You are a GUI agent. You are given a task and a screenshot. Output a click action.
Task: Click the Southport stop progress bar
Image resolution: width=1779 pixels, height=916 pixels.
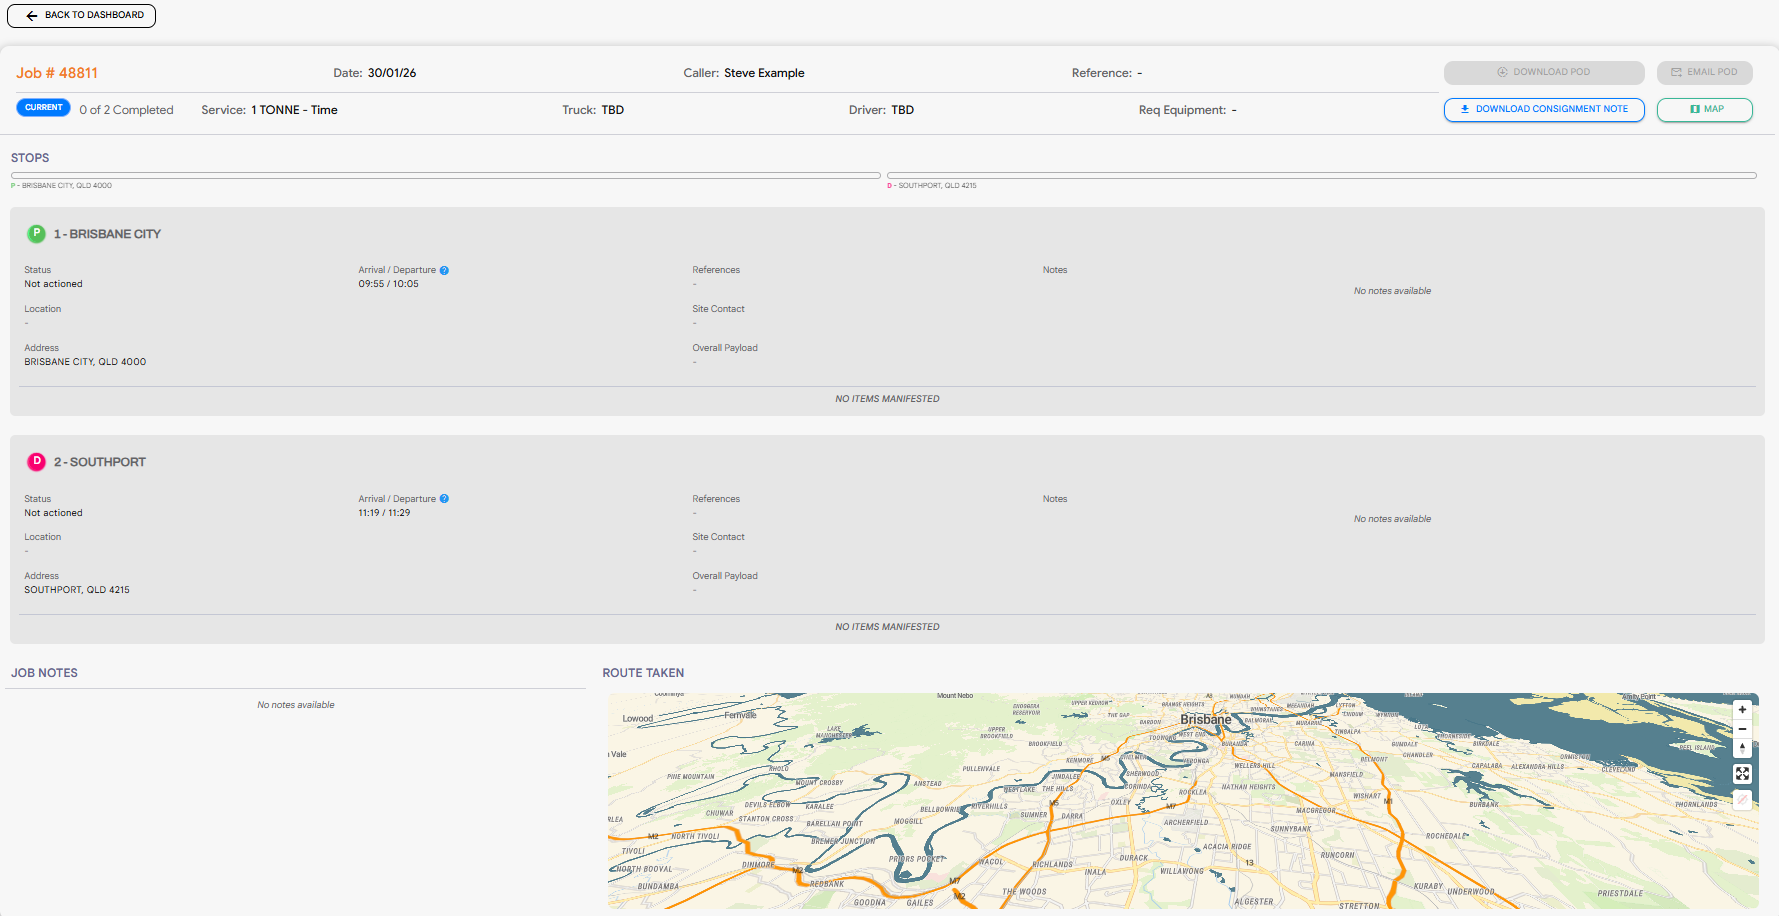click(1321, 175)
